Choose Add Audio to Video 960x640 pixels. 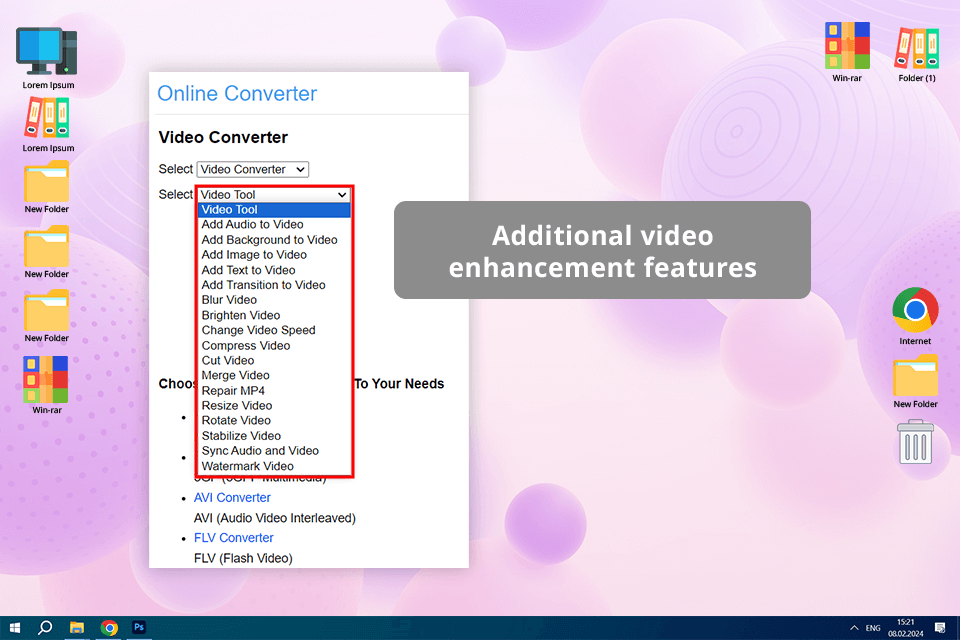coord(274,225)
